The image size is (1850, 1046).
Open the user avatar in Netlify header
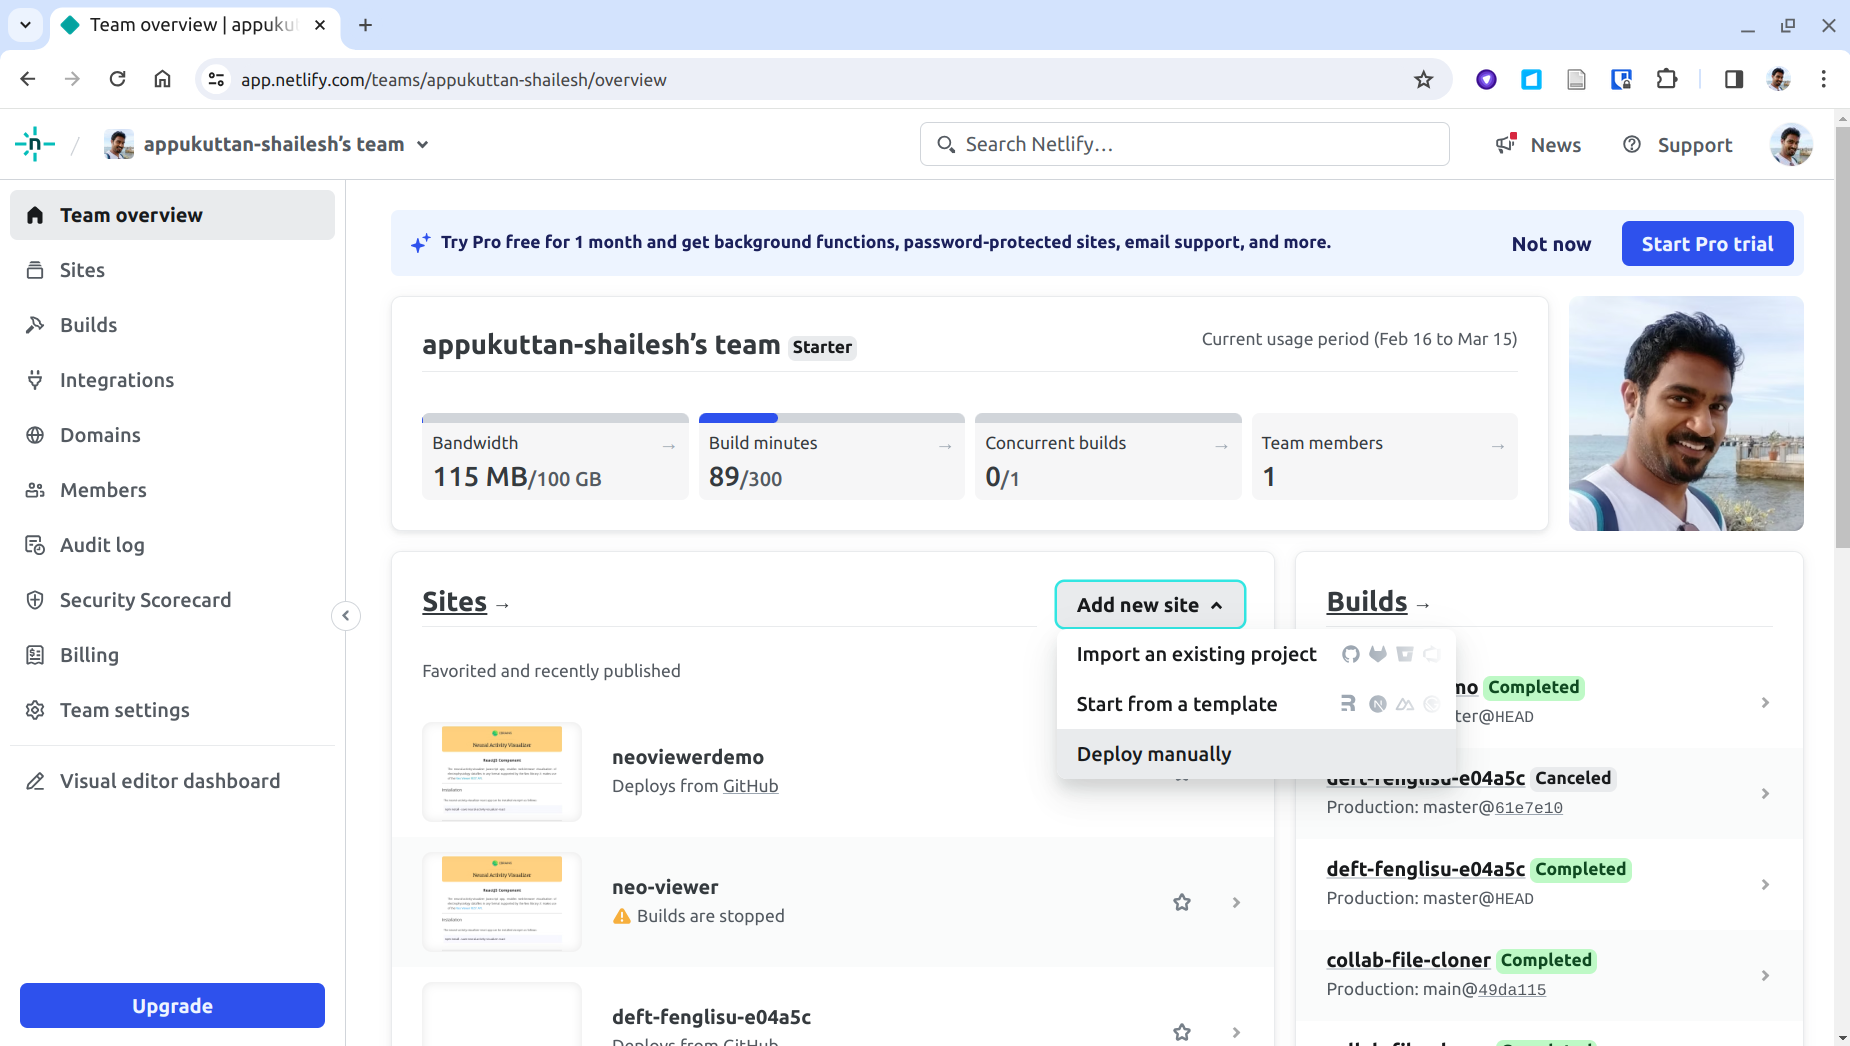(1790, 144)
